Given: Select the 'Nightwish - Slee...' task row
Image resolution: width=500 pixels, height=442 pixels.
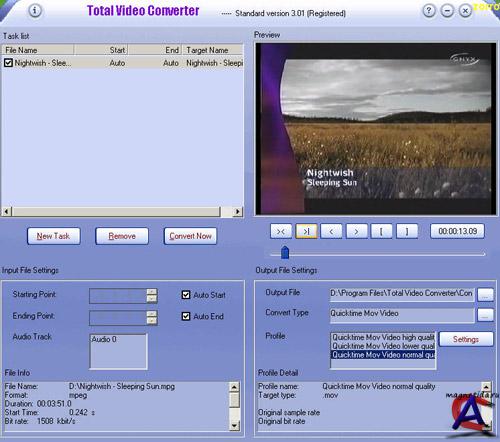Looking at the screenshot, I should [x=123, y=63].
